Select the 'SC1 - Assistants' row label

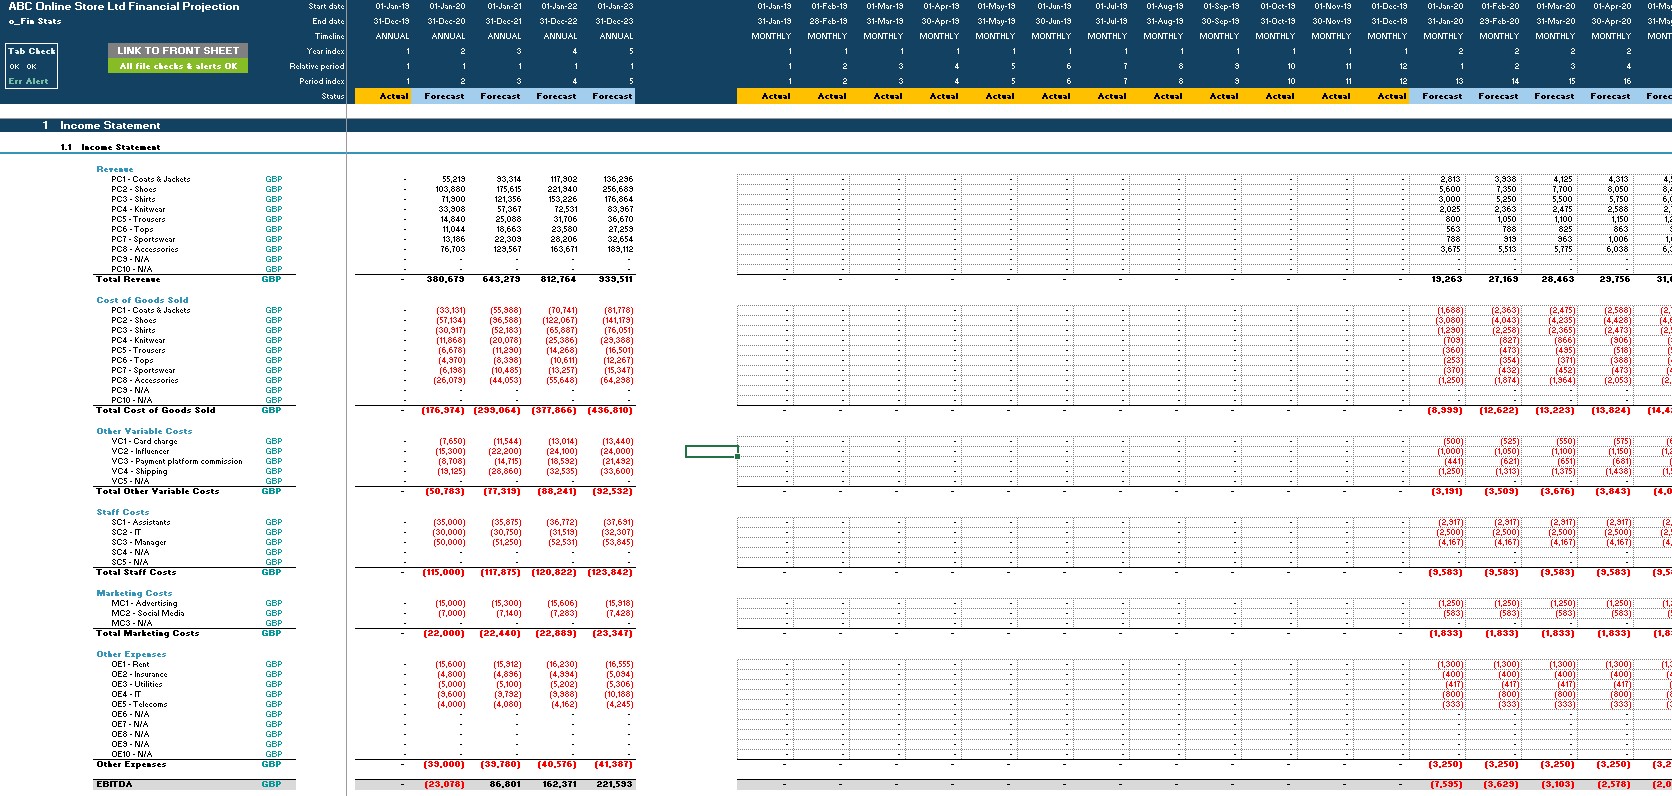pyautogui.click(x=141, y=522)
